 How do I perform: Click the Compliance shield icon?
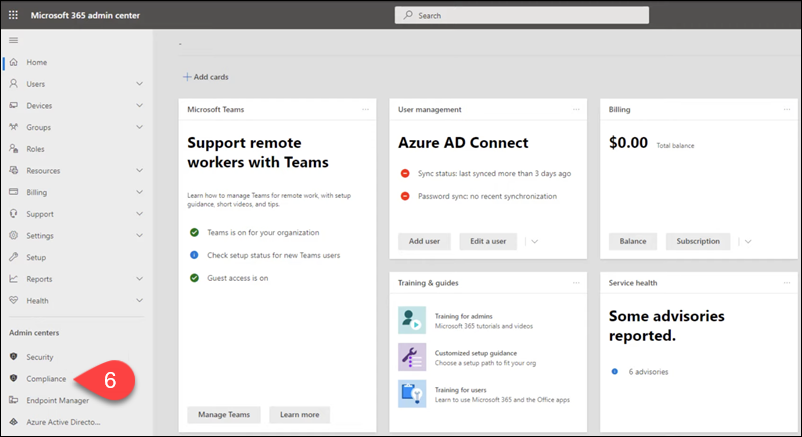[14, 378]
